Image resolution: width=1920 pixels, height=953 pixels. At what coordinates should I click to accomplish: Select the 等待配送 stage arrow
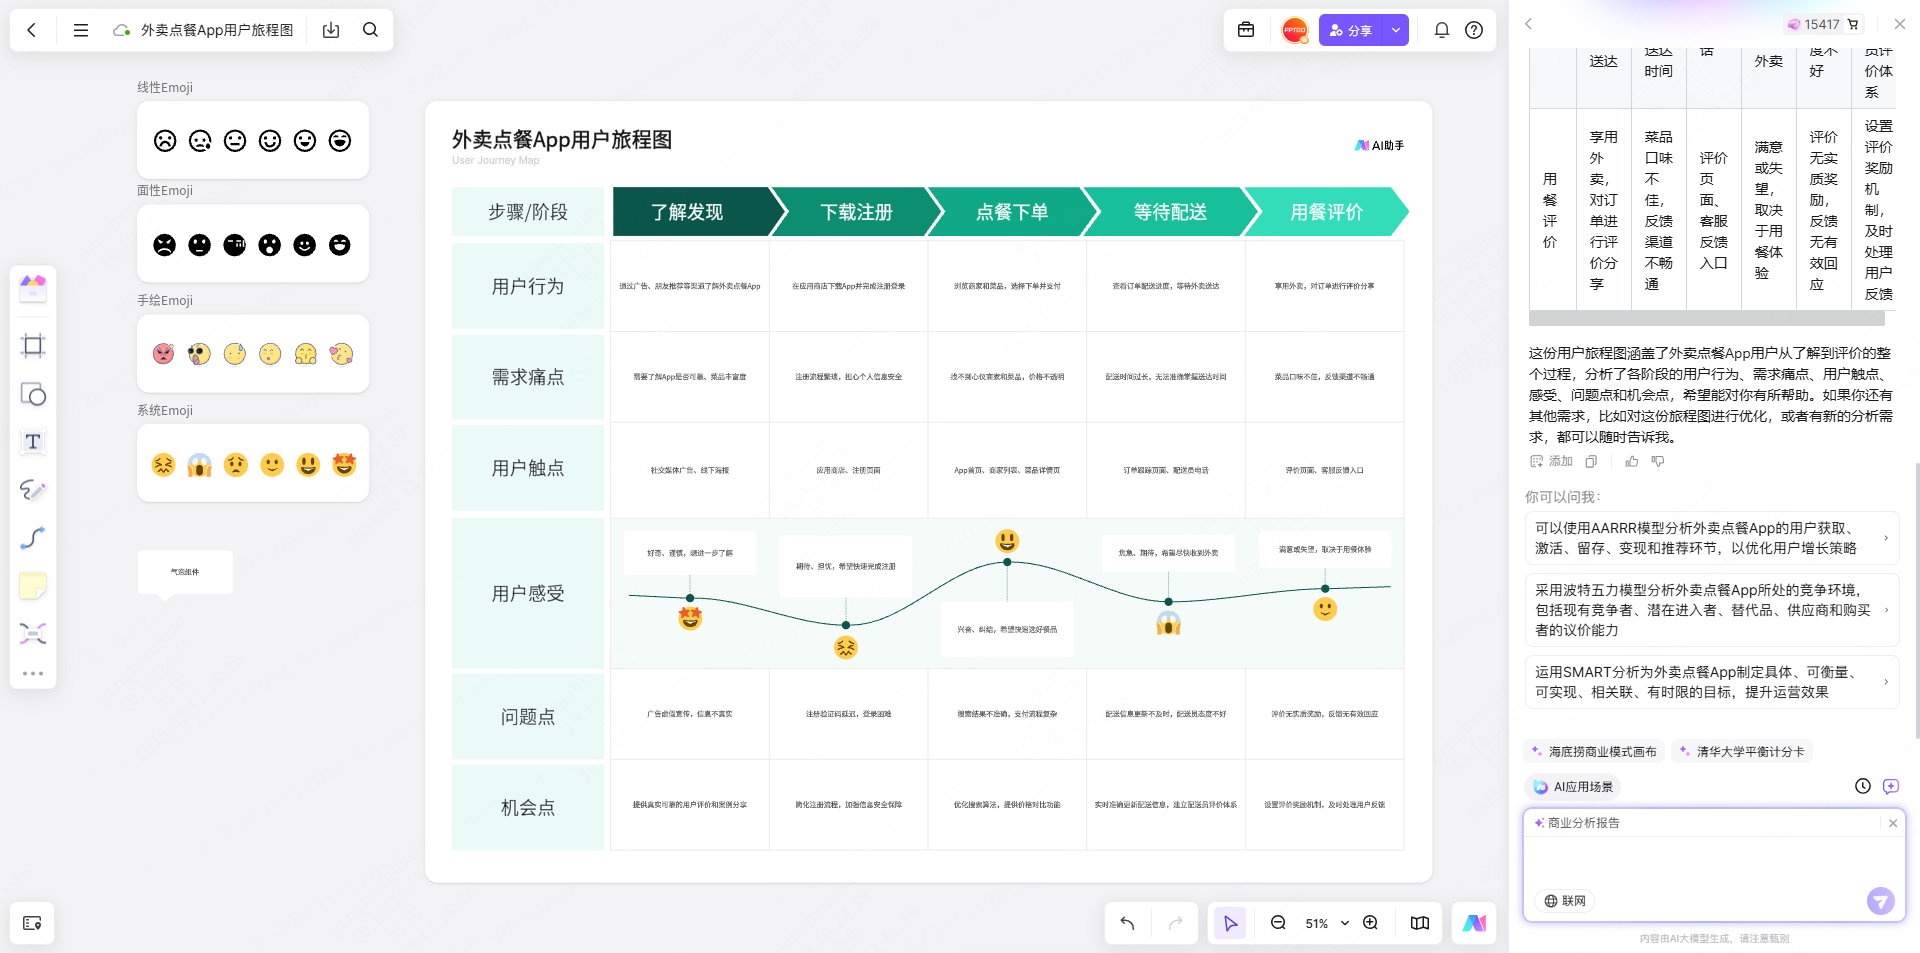pyautogui.click(x=1171, y=212)
